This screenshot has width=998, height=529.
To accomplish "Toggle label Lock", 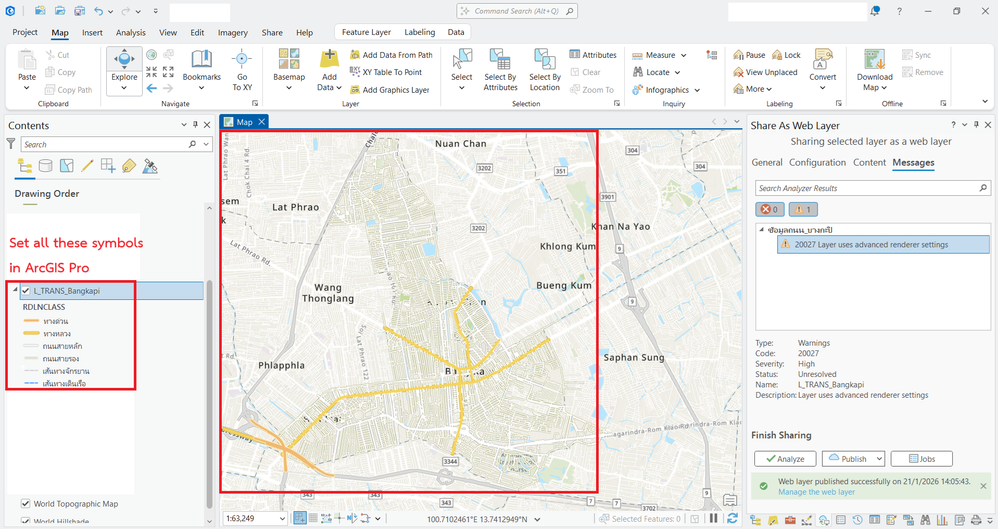I will (786, 55).
